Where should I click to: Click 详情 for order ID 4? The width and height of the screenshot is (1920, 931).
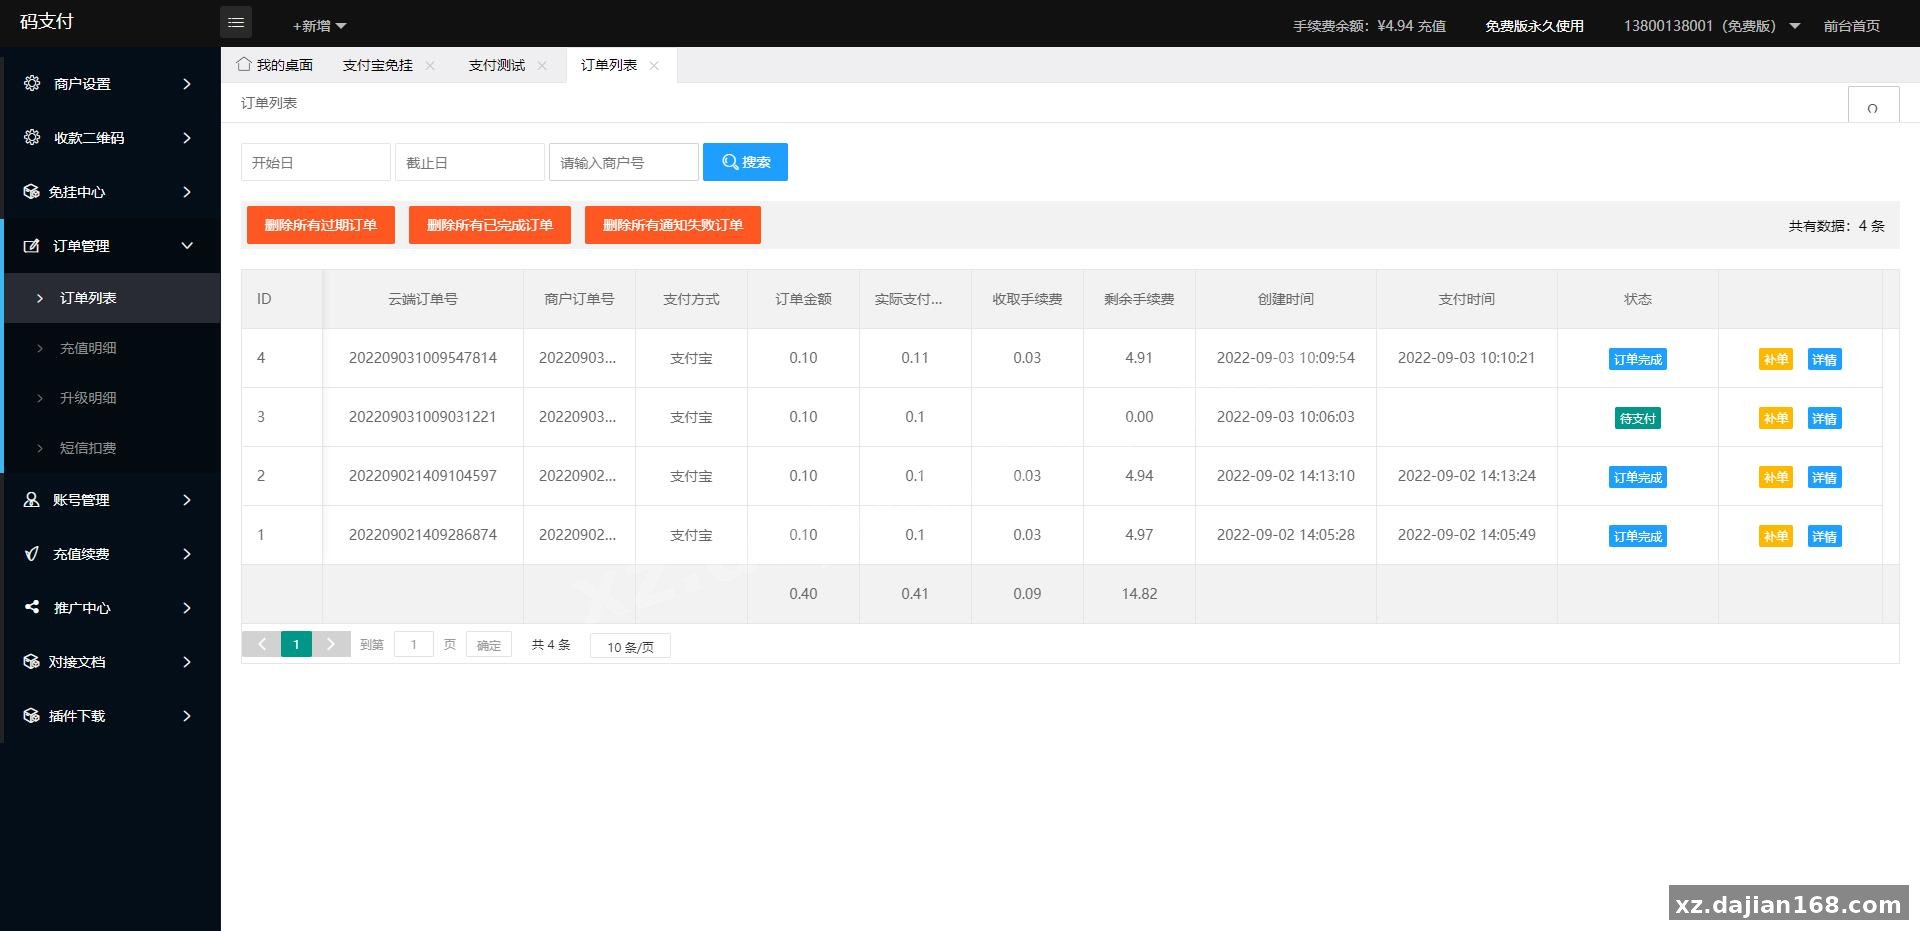coord(1825,359)
